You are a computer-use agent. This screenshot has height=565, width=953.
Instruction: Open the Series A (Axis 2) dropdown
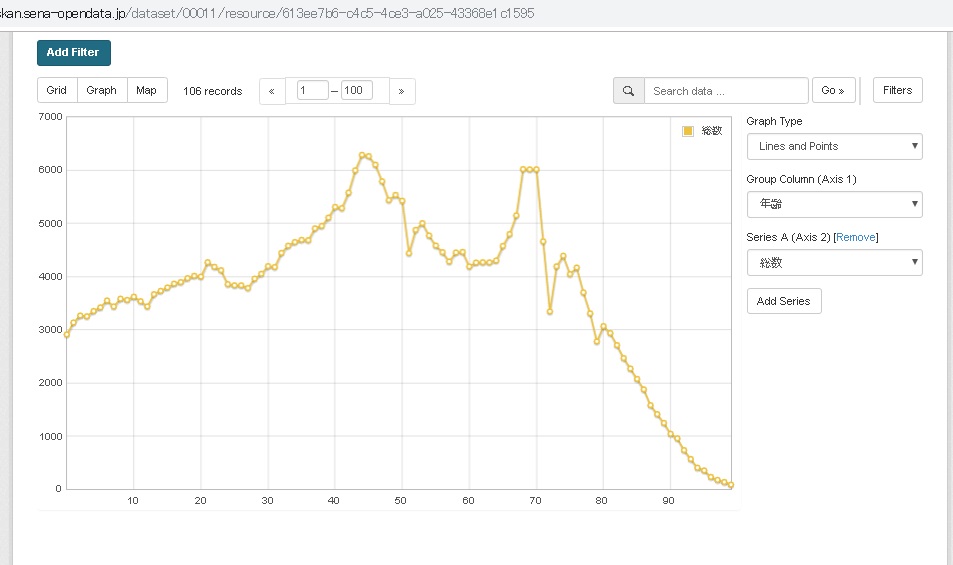click(834, 262)
